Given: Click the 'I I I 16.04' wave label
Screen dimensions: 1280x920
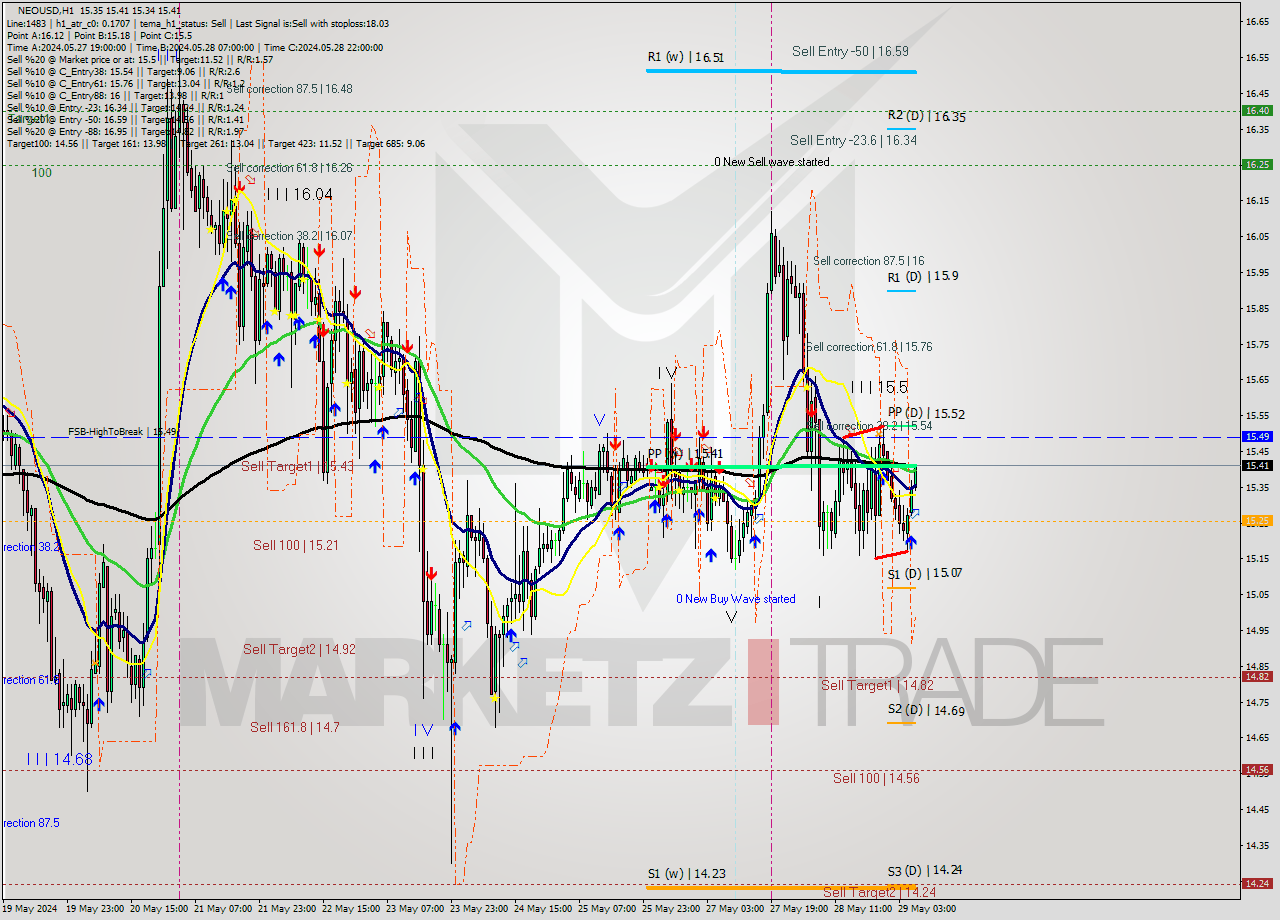Looking at the screenshot, I should click(x=299, y=195).
